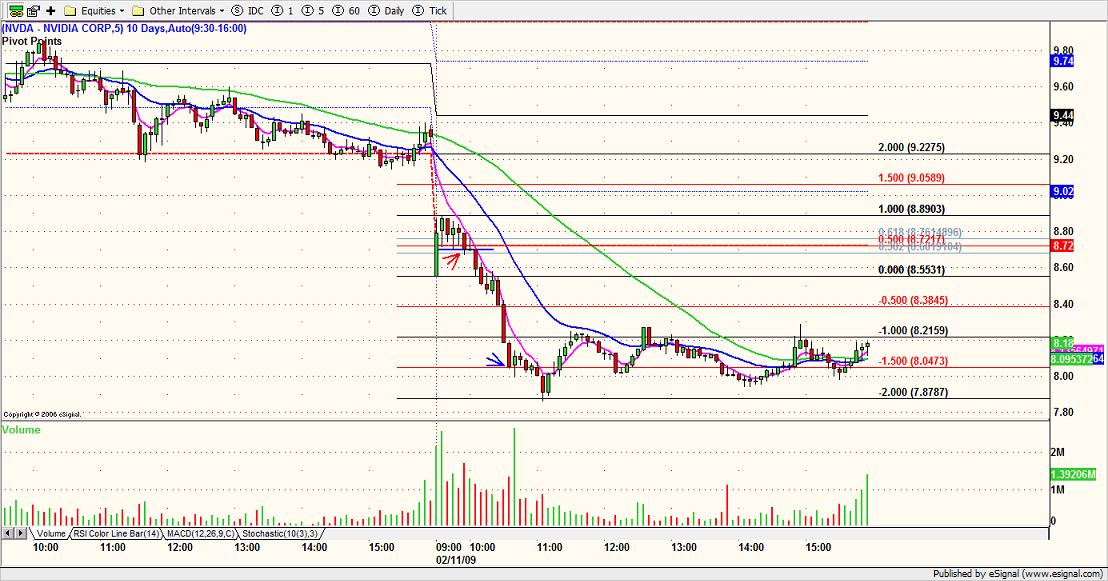Image resolution: width=1108 pixels, height=581 pixels.
Task: Click the 1.500 (9.0589) Fibonacci label
Action: click(911, 177)
